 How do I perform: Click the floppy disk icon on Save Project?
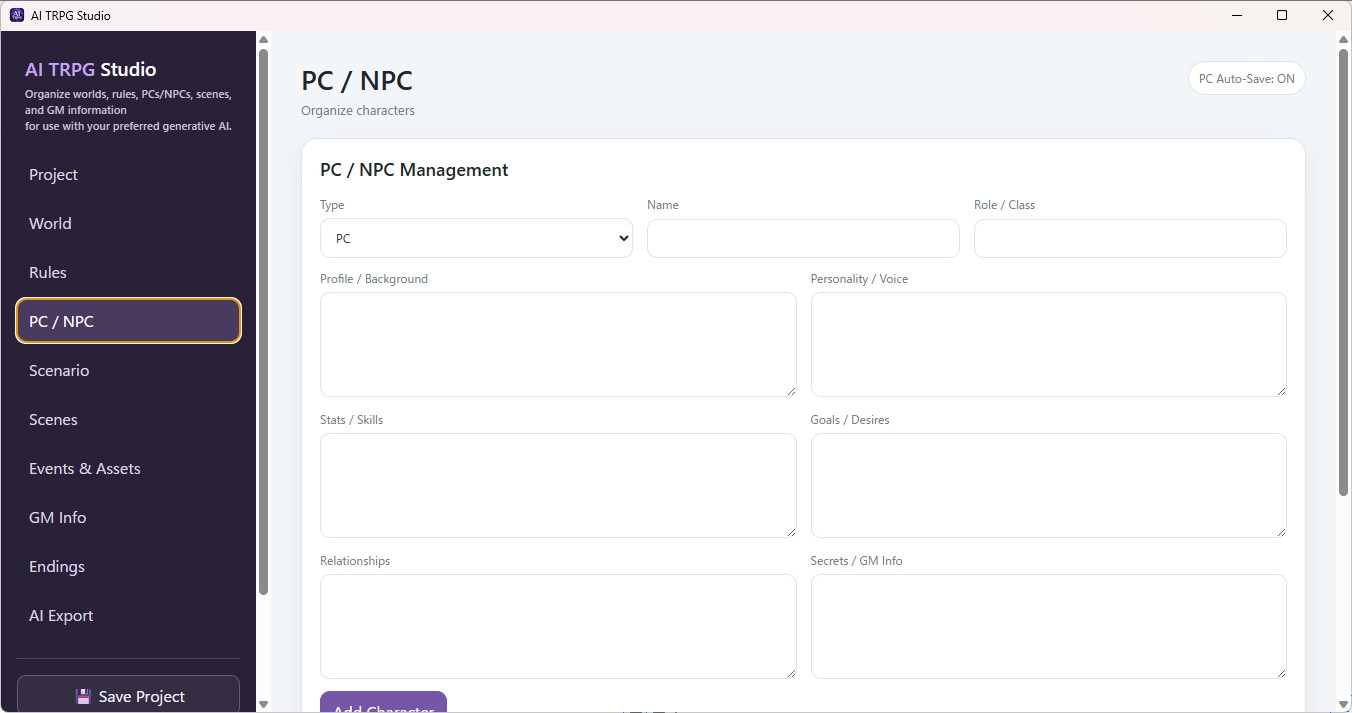click(x=83, y=696)
